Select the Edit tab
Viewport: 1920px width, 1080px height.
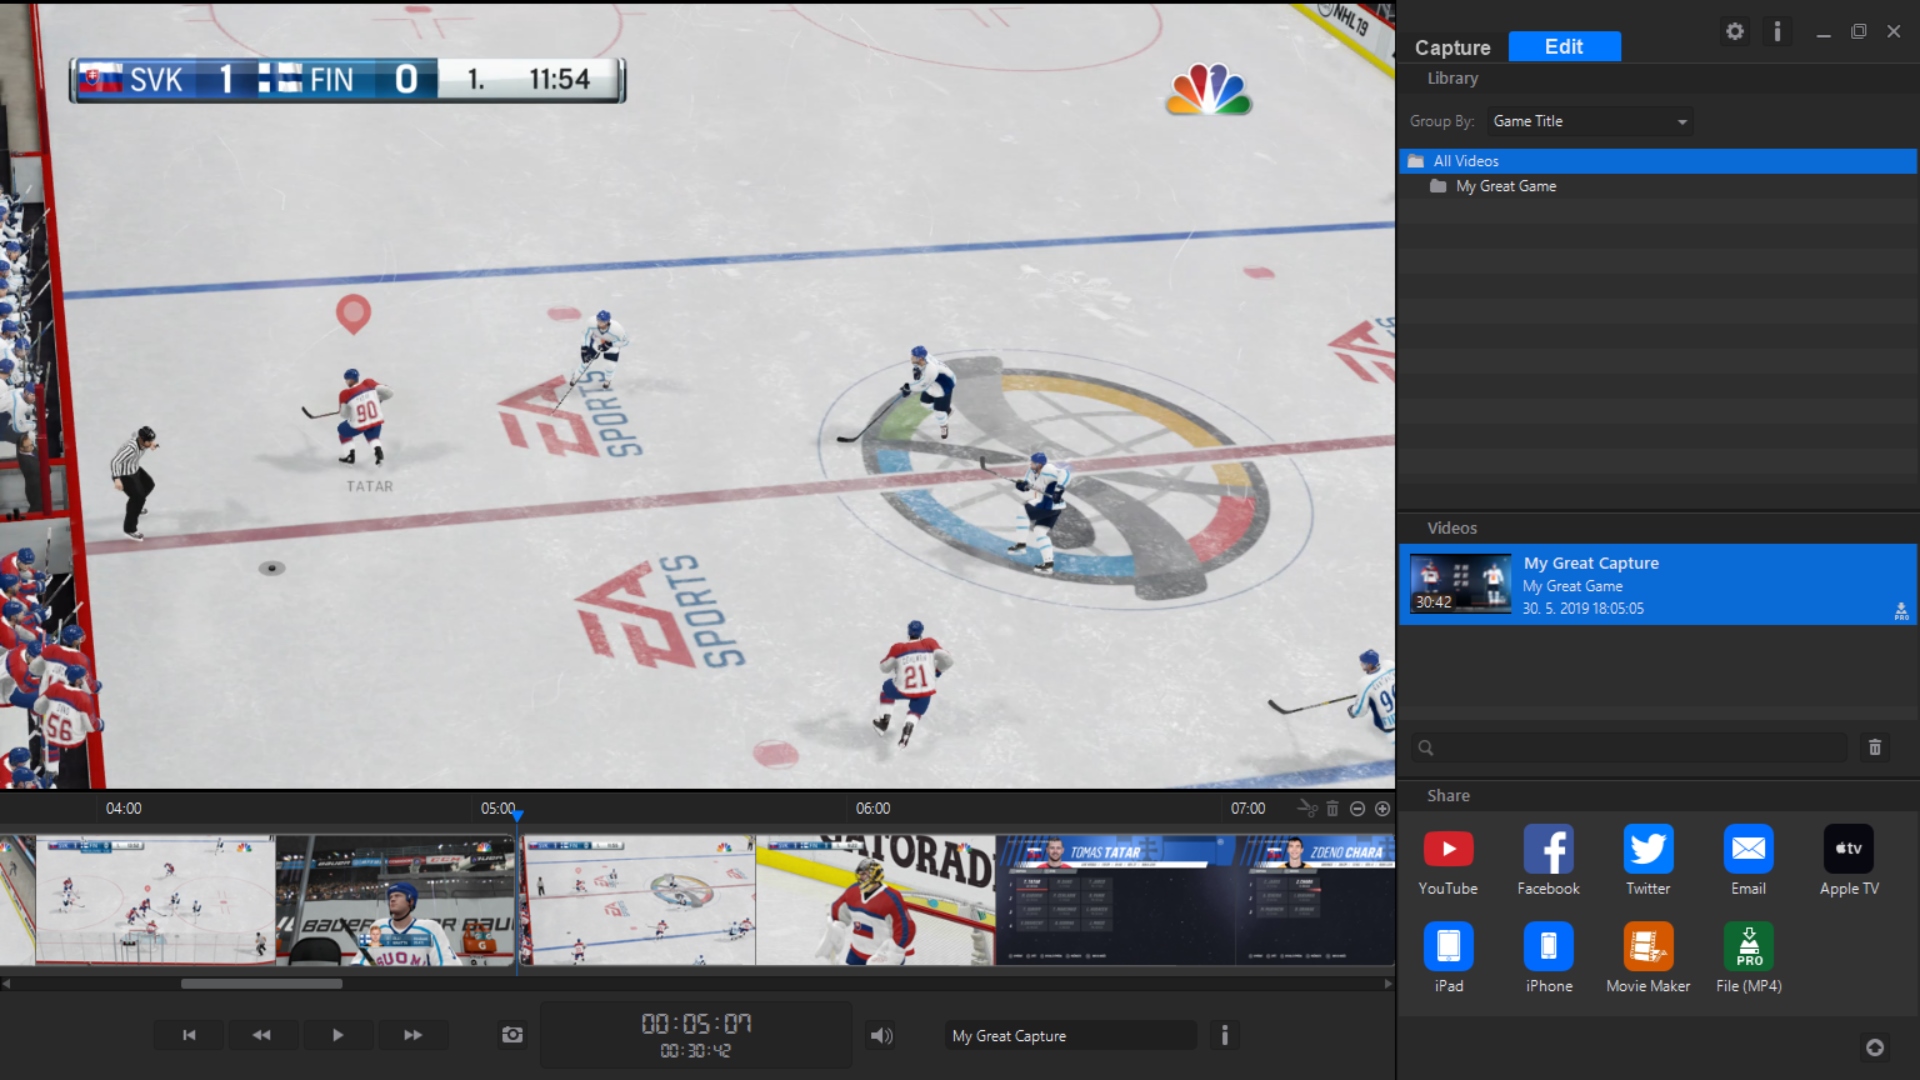(1564, 47)
